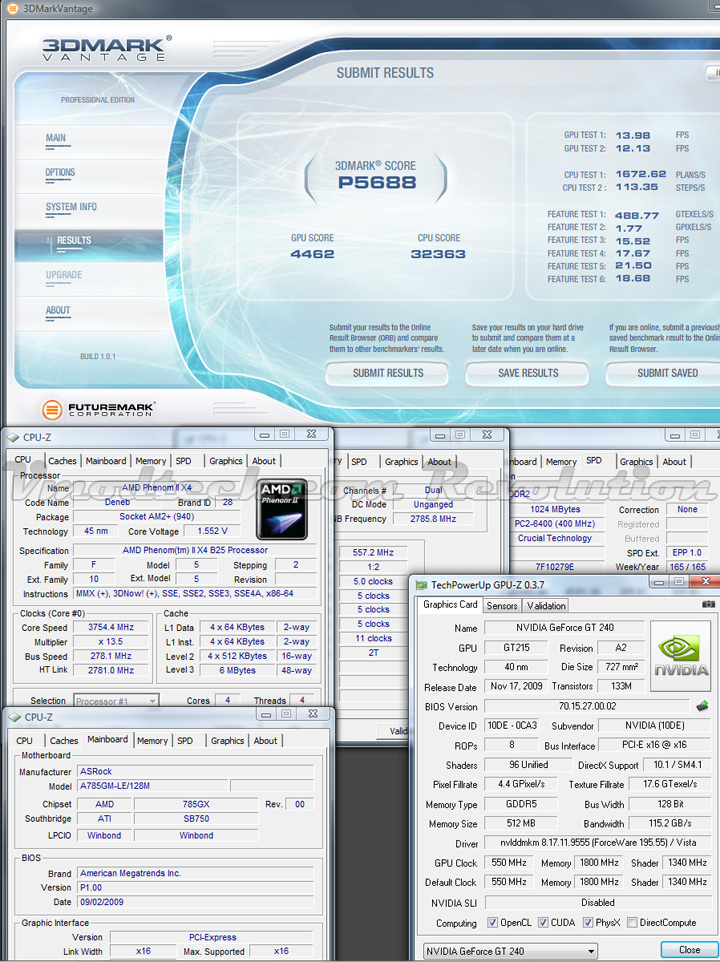This screenshot has height=962, width=720.
Task: Click the Socket AM2+ (940) package value
Action: pyautogui.click(x=156, y=517)
